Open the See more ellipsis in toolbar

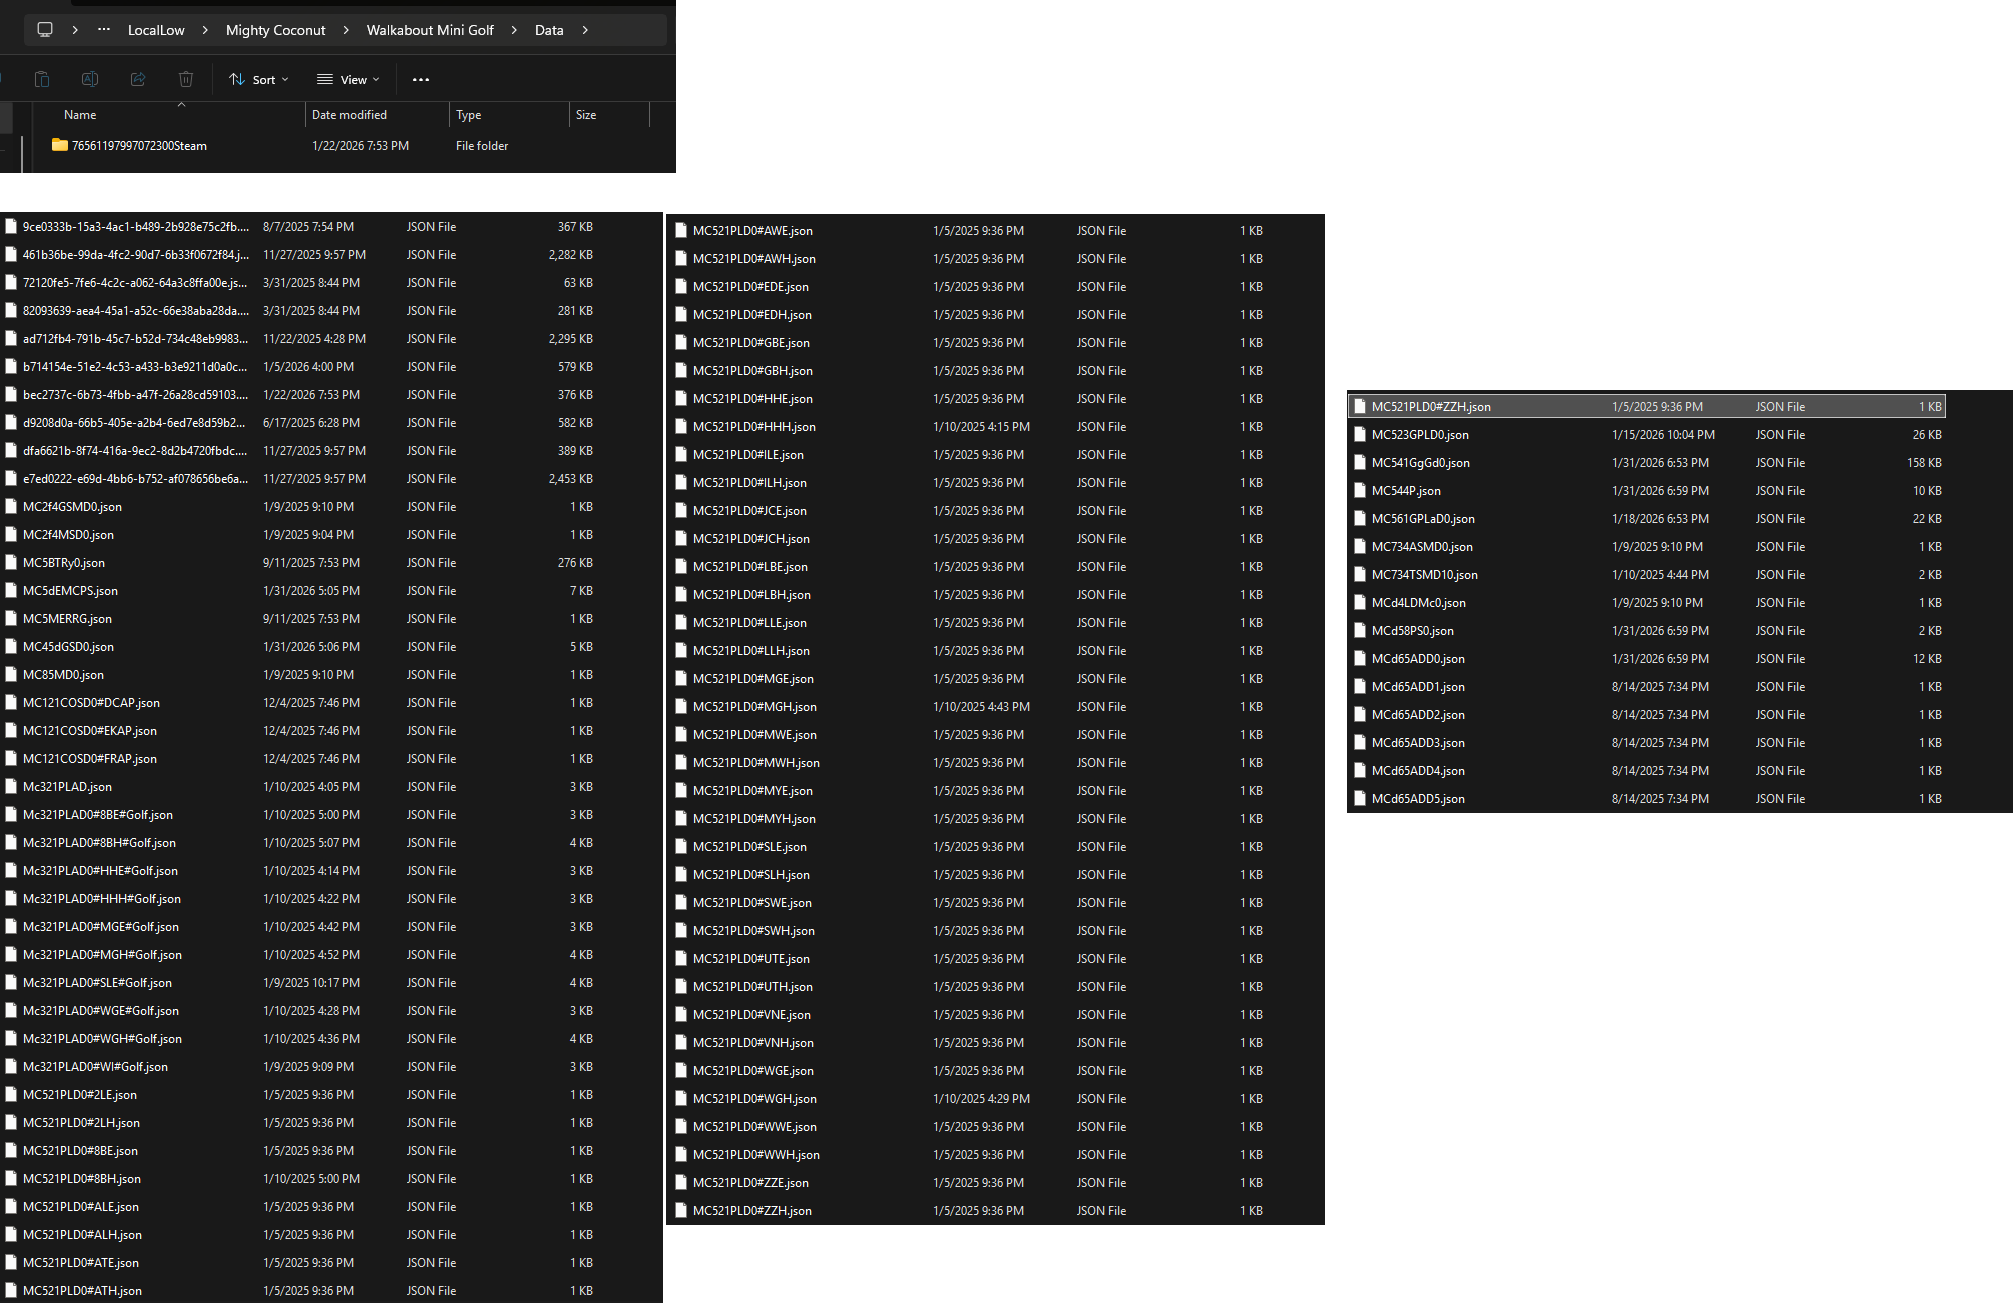(x=421, y=80)
